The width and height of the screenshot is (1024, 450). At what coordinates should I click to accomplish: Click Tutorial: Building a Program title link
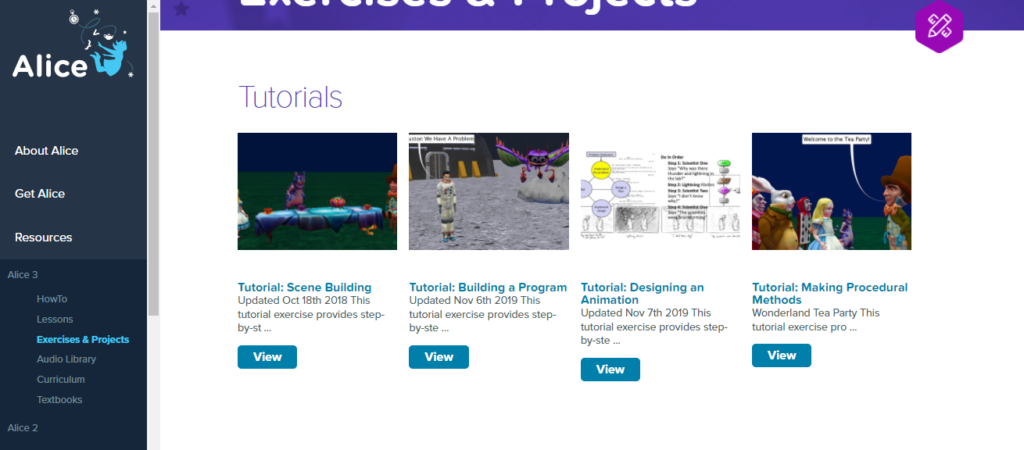[488, 287]
